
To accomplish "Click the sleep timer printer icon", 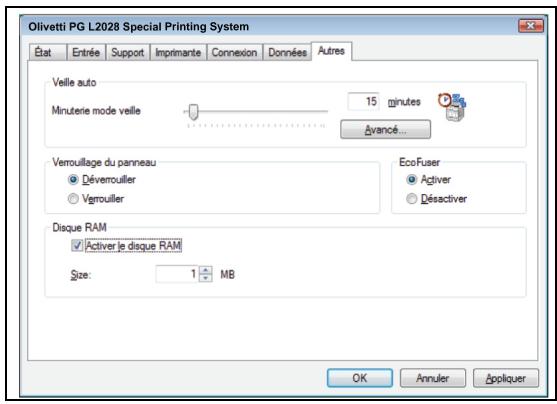I will point(451,107).
